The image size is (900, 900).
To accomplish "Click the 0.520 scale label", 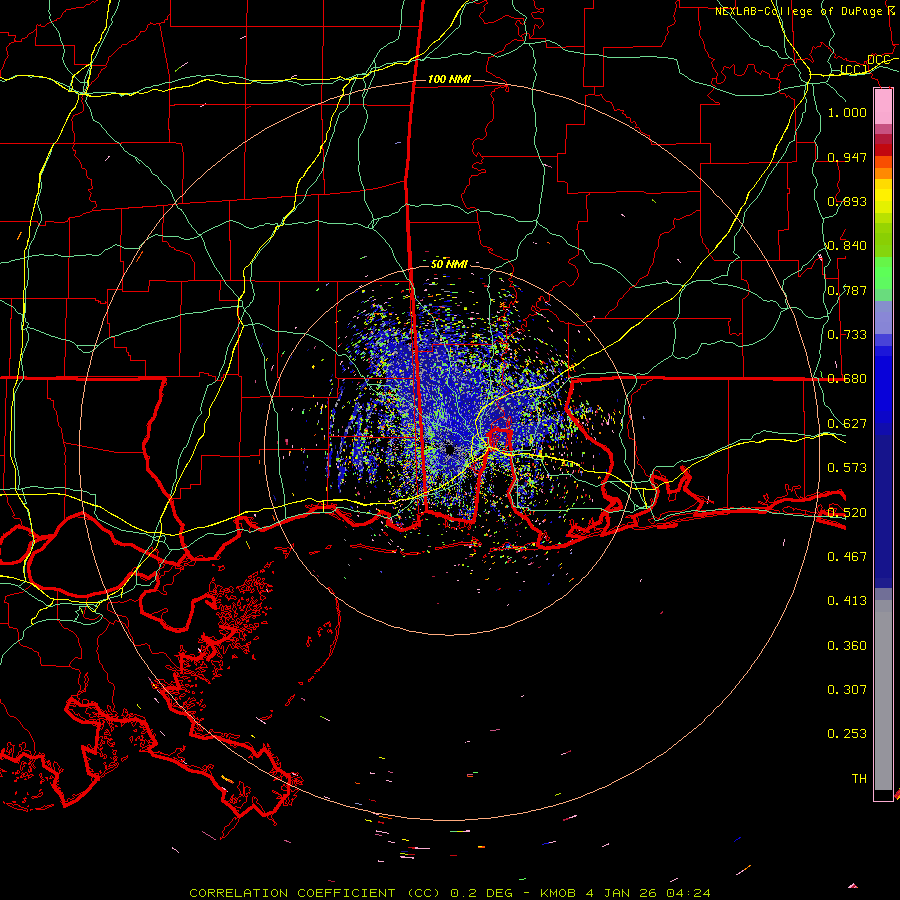I will click(847, 512).
